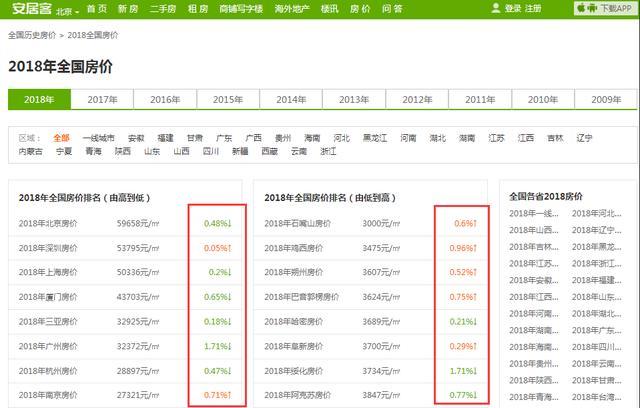Select 全部 in the region filter
Screen dimensions: 640x408
tap(62, 138)
